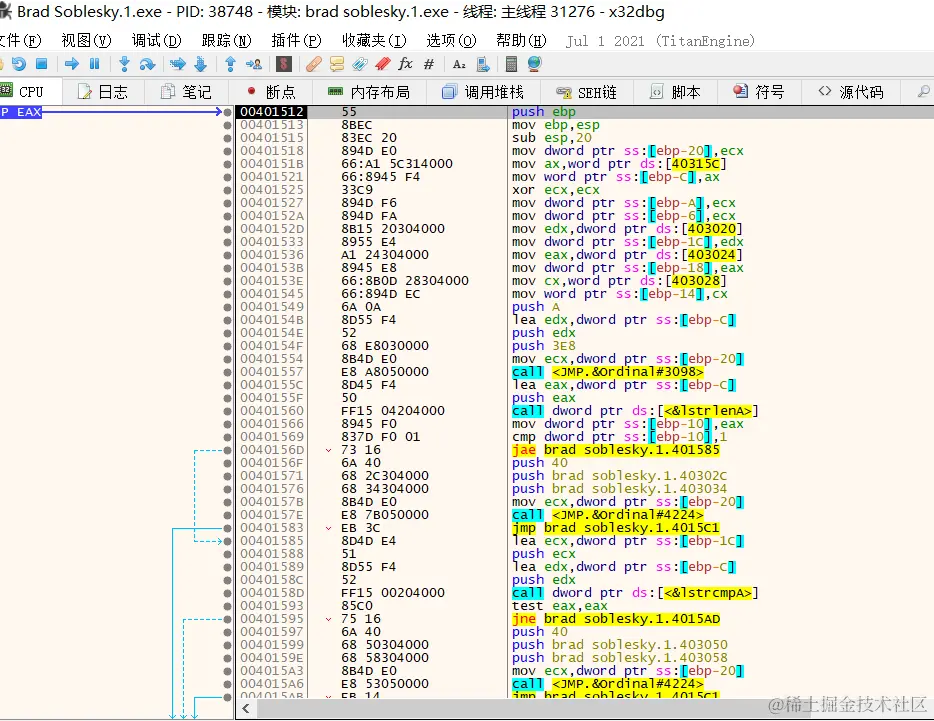Toggle breakpoint bullet at address 00401513
The height and width of the screenshot is (721, 934).
(227, 125)
